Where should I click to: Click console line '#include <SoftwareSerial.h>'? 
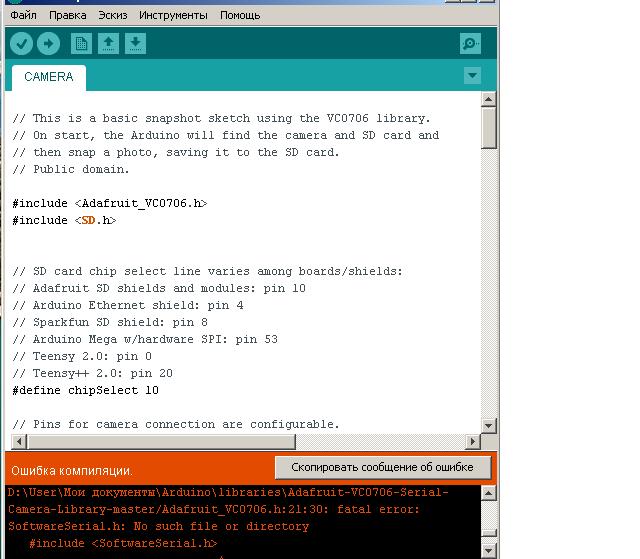click(123, 543)
